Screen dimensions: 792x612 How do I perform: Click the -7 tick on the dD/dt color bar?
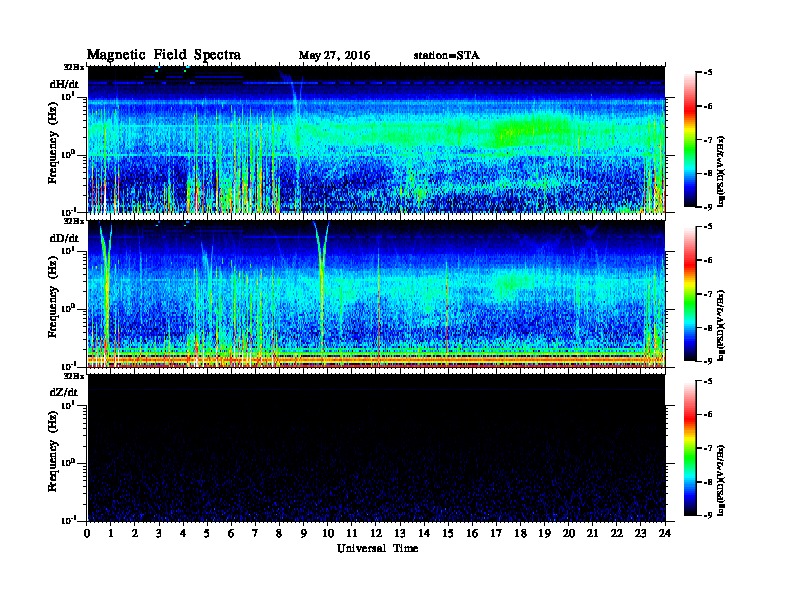[708, 294]
